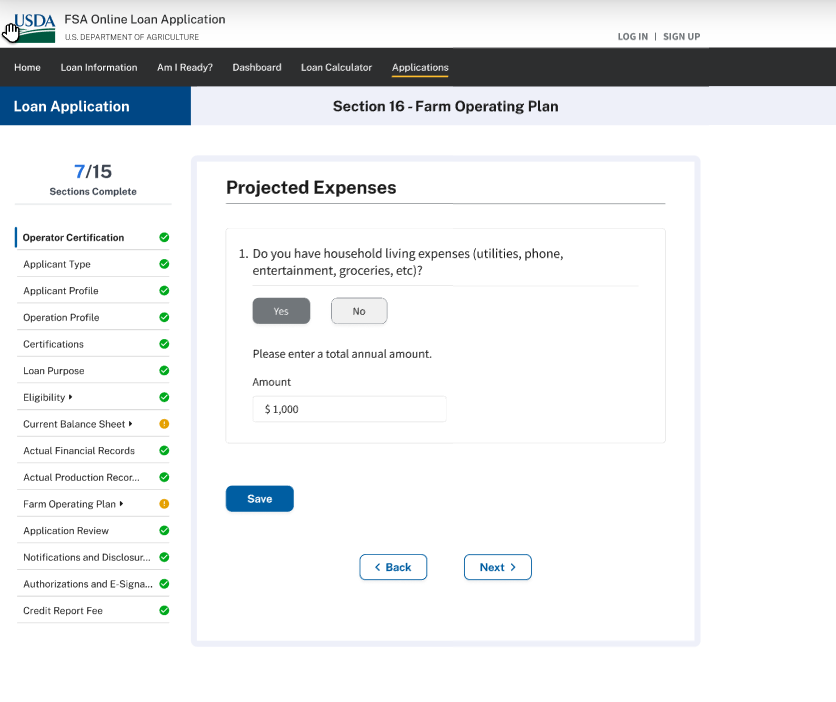Expand the Current Balance Sheet section
Screen dimensions: 836x702
(131, 424)
